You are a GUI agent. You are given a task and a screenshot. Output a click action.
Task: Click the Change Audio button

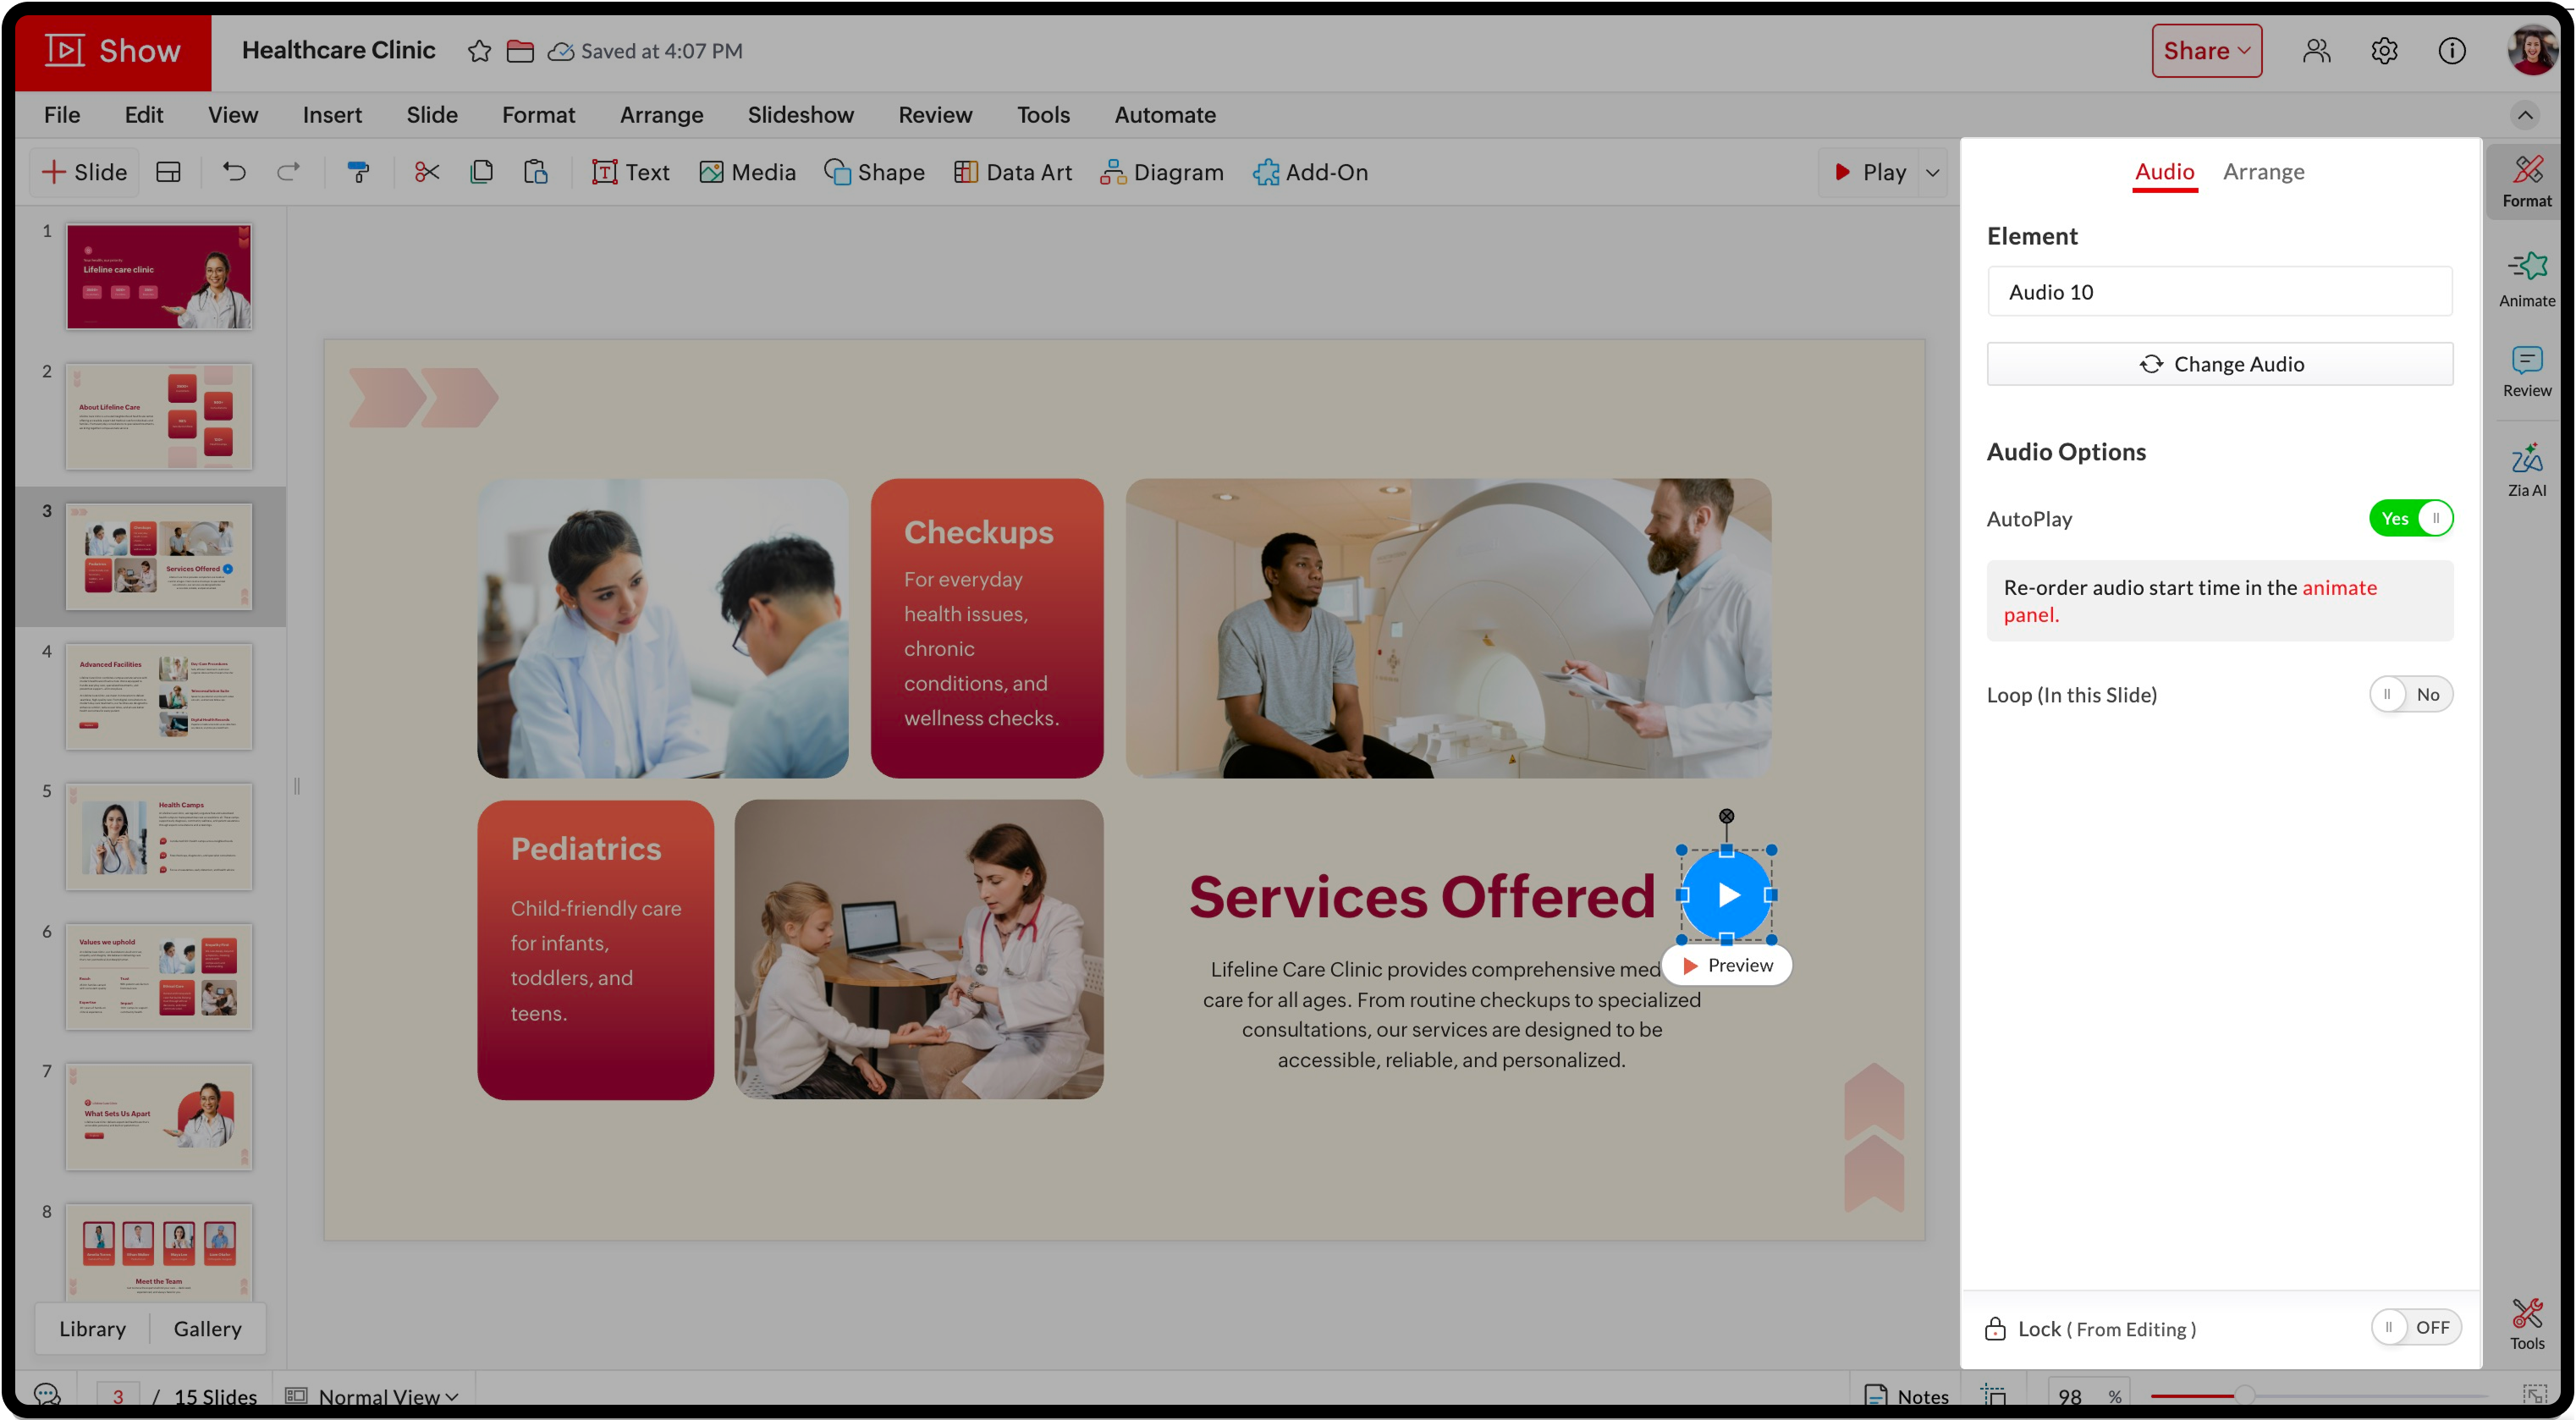pos(2219,364)
